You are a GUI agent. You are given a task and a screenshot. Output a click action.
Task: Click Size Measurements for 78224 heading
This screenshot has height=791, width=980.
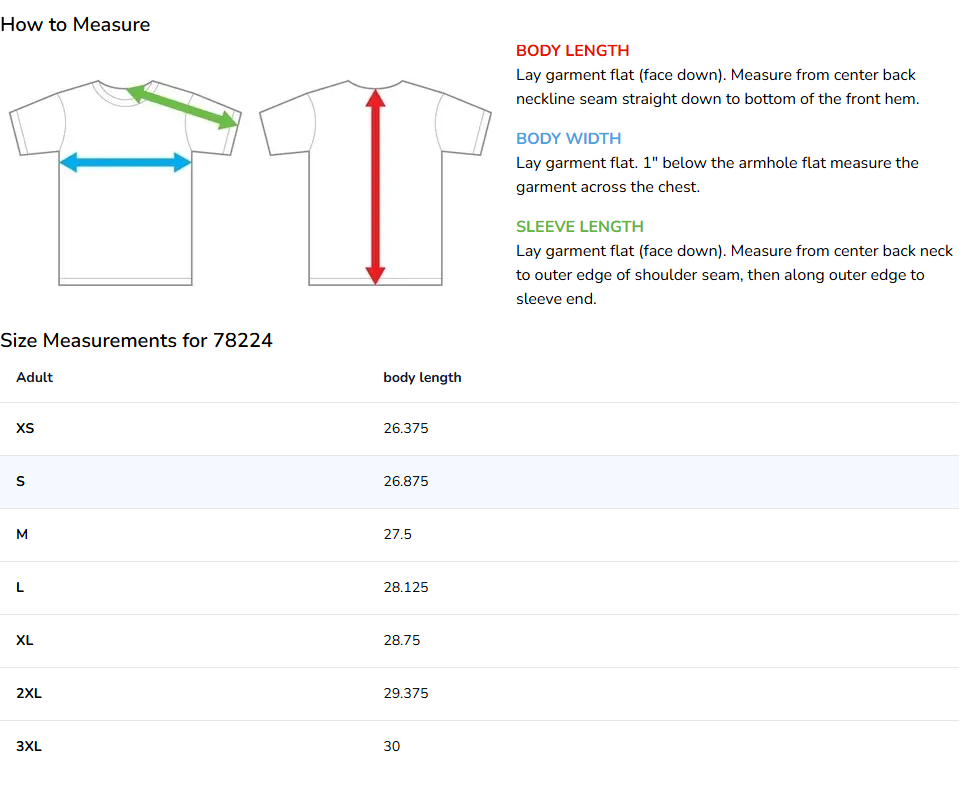tap(136, 341)
